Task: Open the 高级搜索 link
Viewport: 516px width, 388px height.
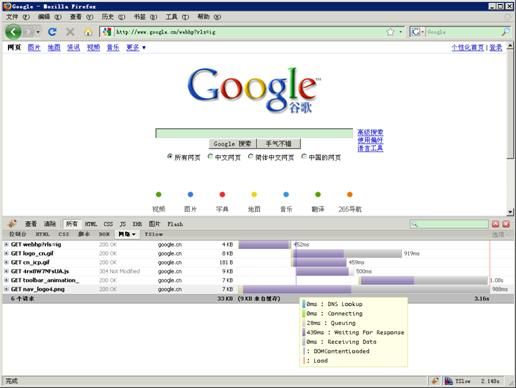Action: pos(370,132)
